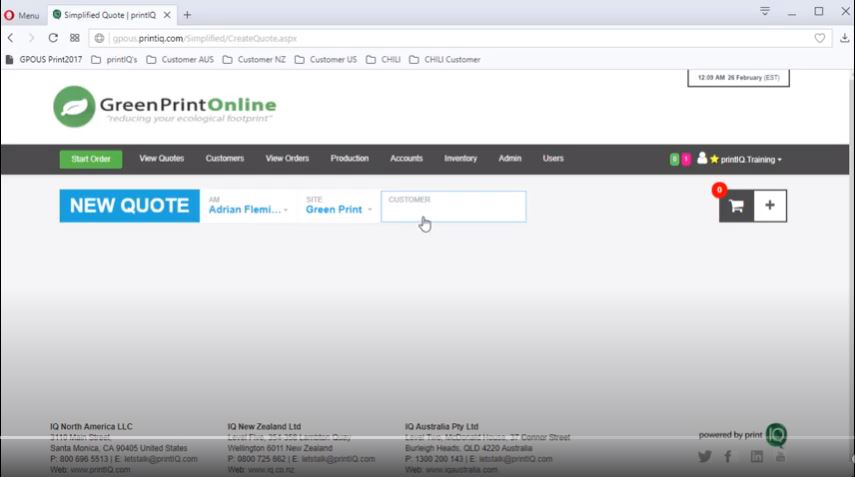This screenshot has height=477, width=855.
Task: Open the CHILI bookmark folder
Action: (x=383, y=59)
